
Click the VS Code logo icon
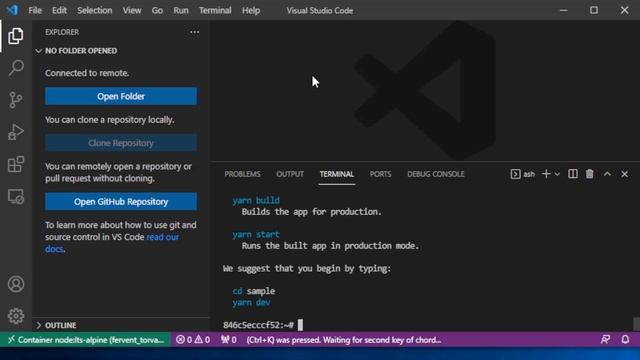(12, 10)
